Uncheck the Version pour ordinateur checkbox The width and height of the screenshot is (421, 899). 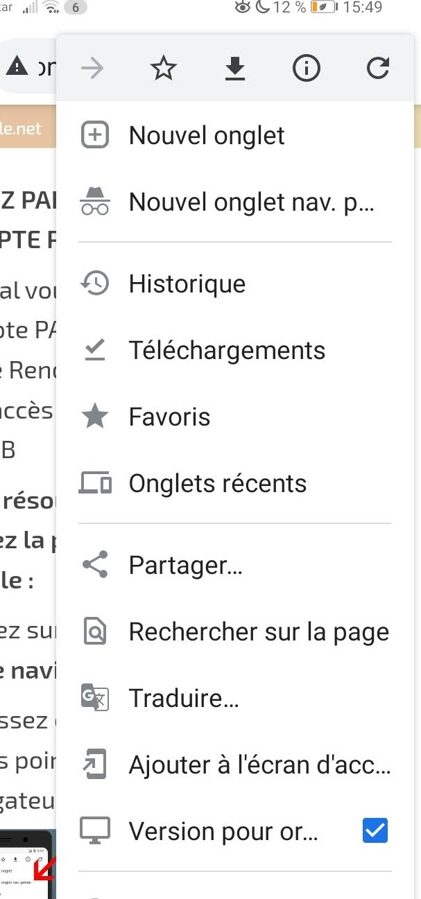coord(375,830)
